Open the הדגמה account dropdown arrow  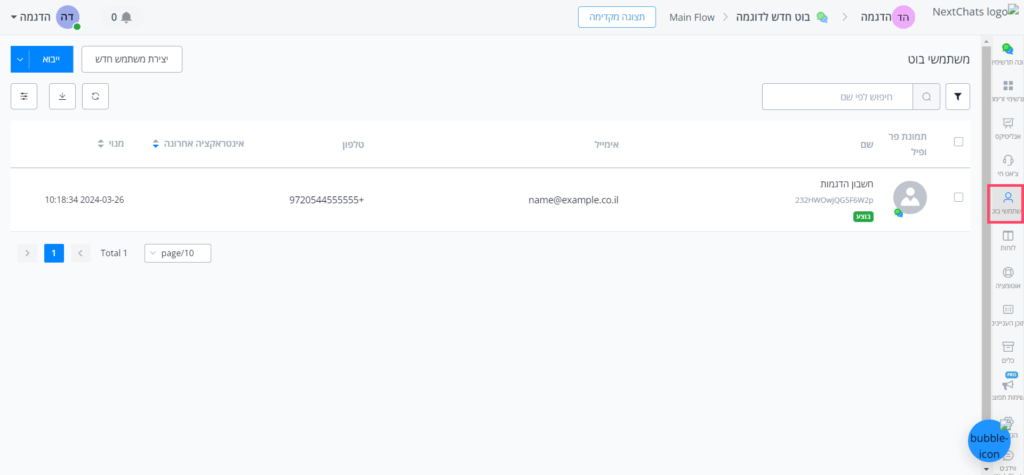click(x=14, y=17)
